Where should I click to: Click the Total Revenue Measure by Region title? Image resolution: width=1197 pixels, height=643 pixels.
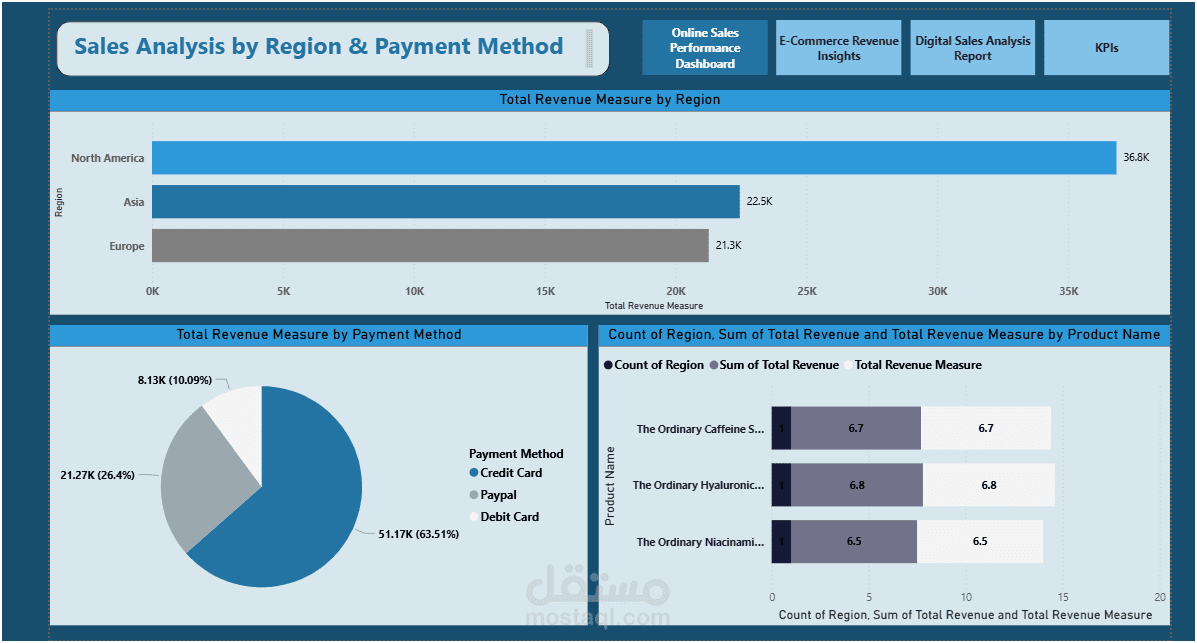[609, 100]
